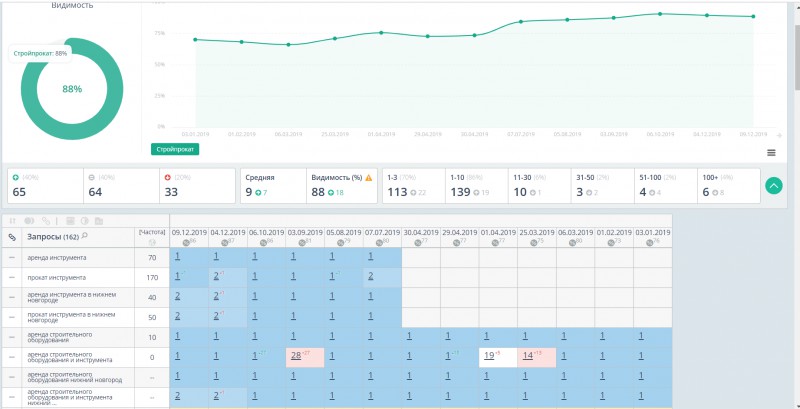Click dash marker in 'прокат инструмента в нижнем новгороде' row

pos(12,318)
